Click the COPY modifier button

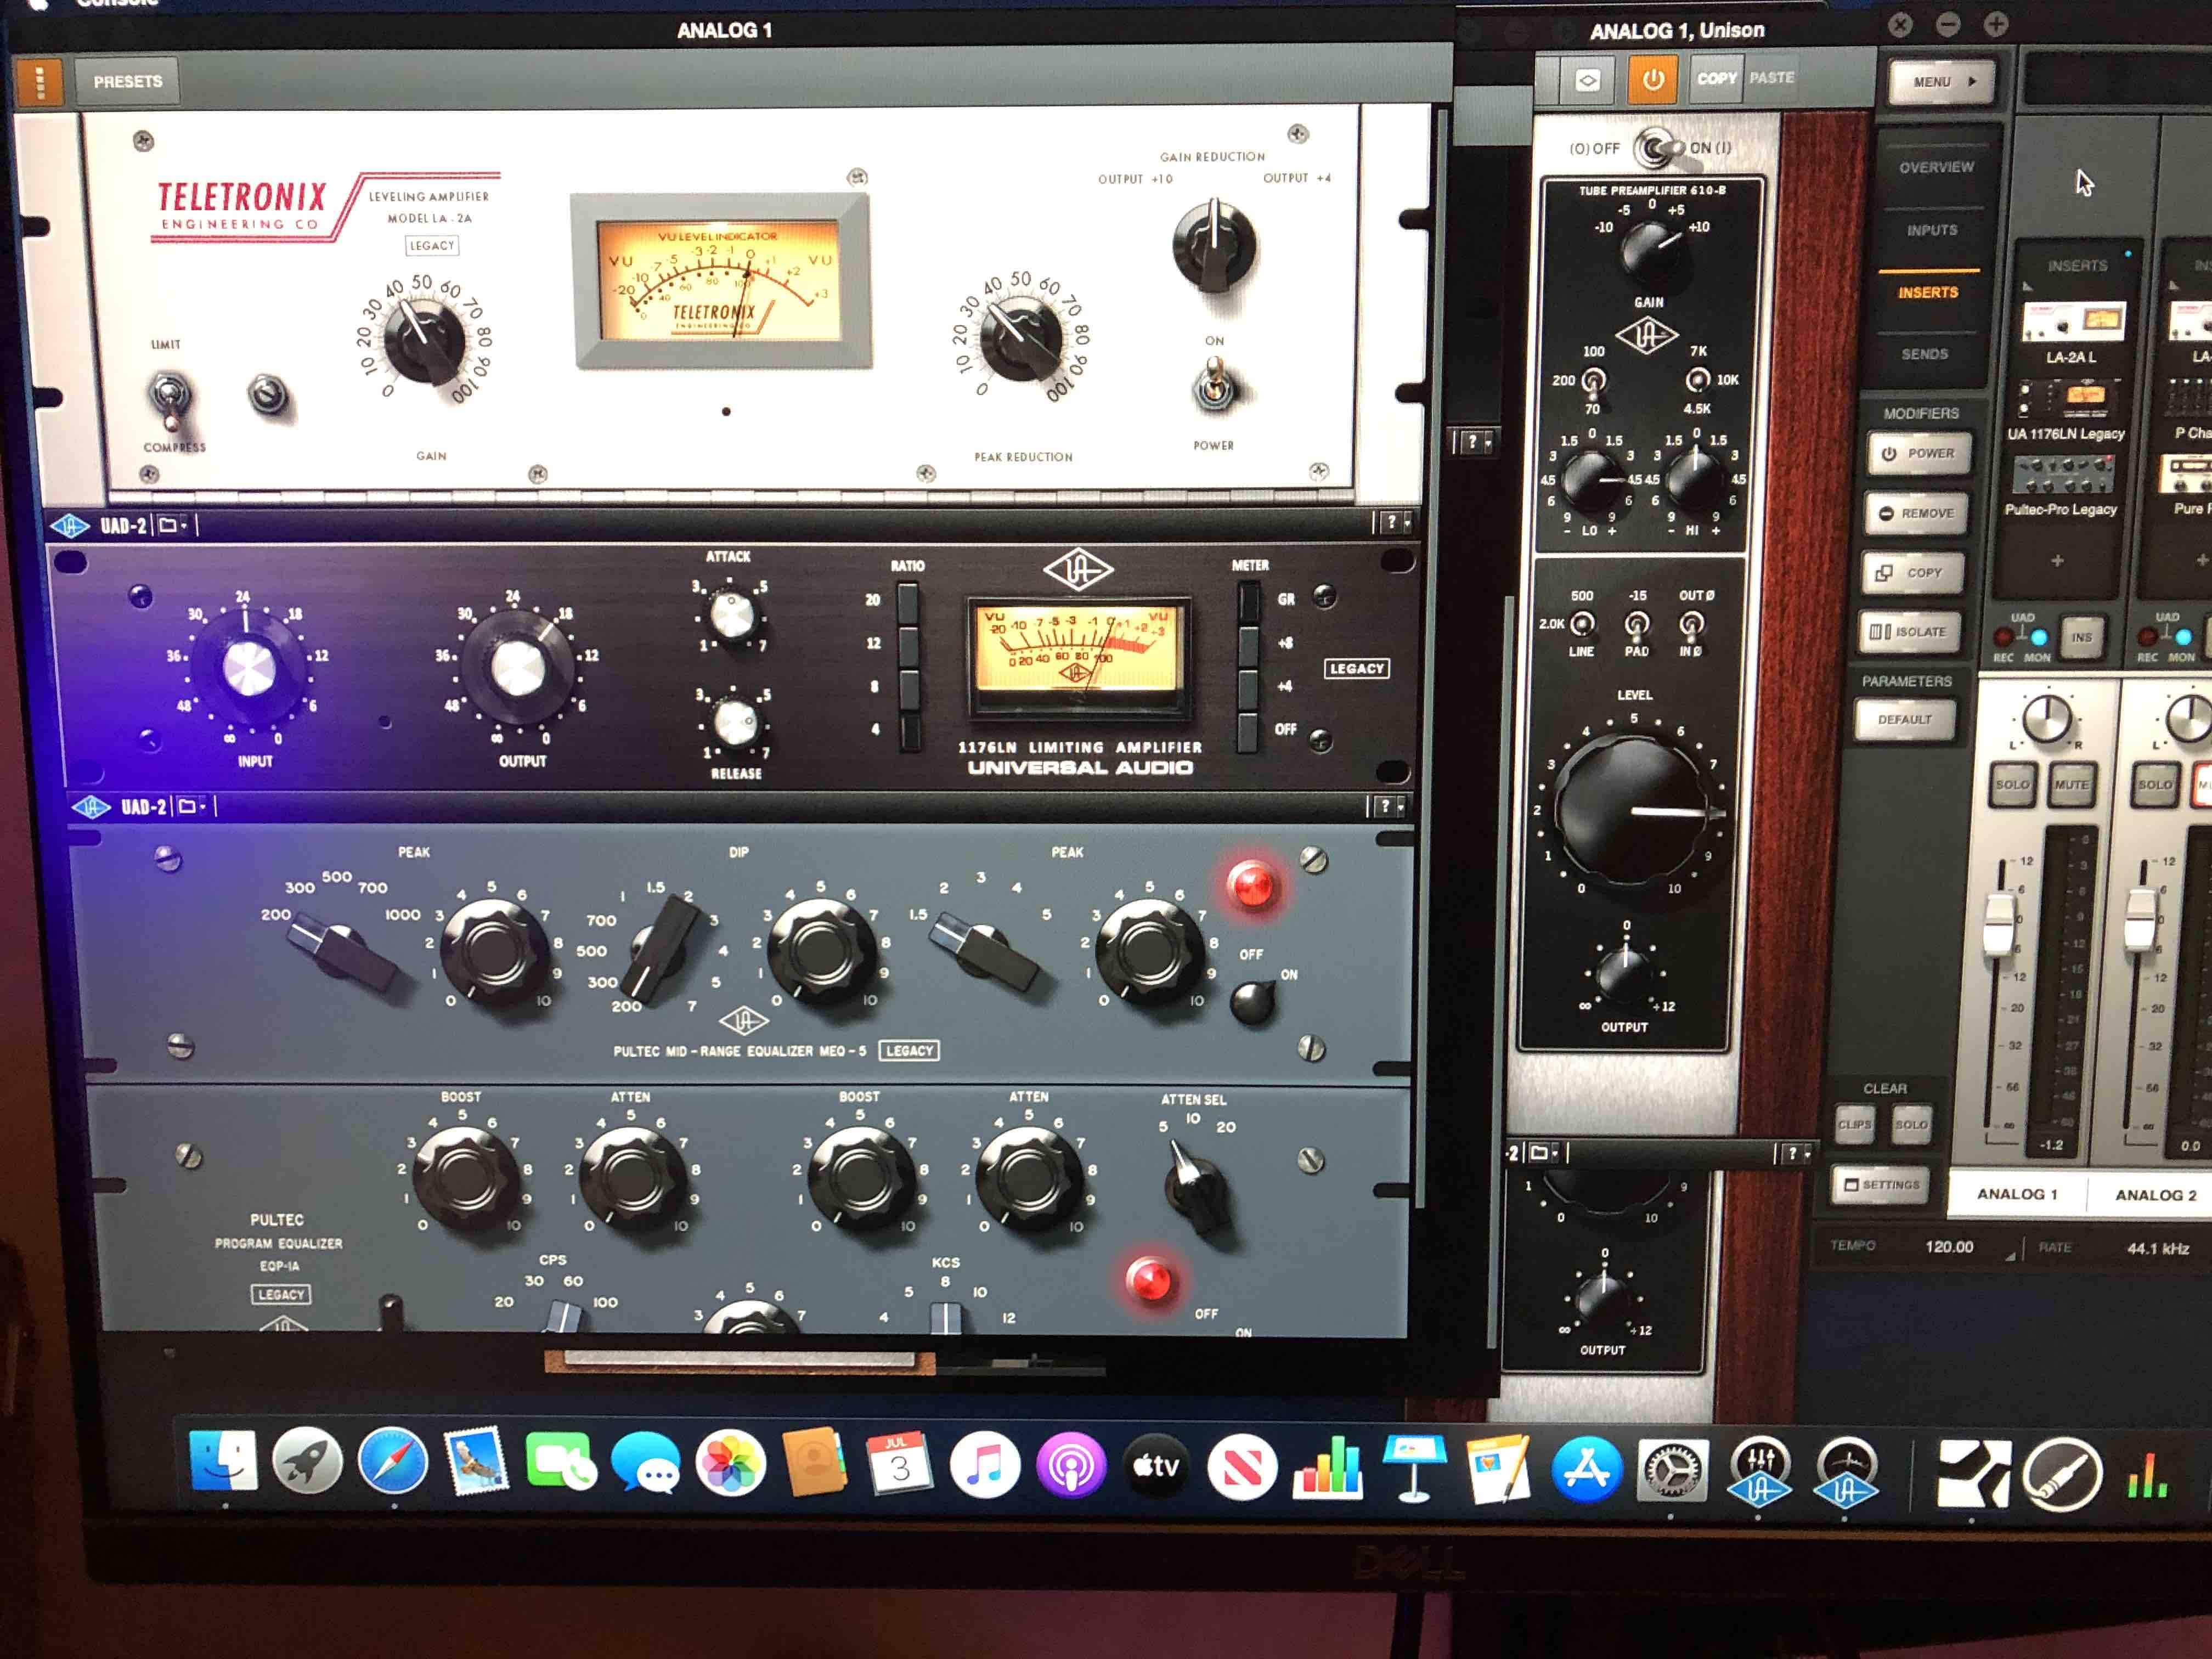pyautogui.click(x=1913, y=573)
